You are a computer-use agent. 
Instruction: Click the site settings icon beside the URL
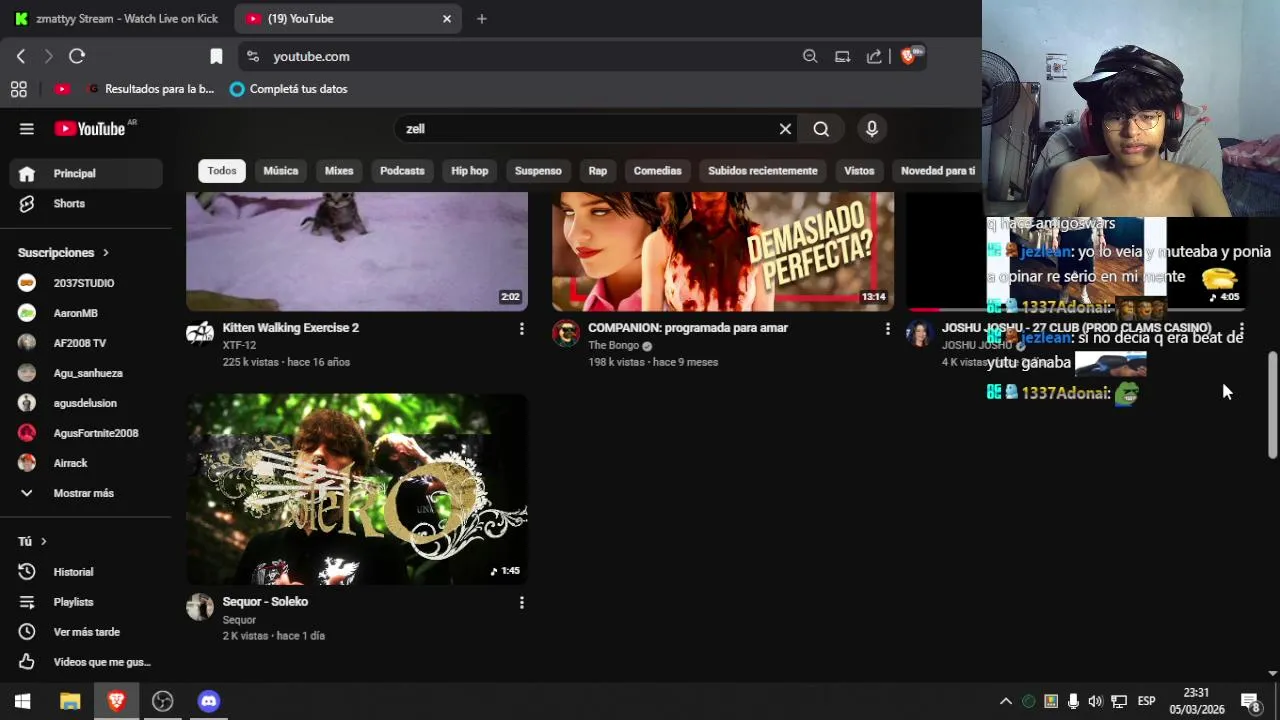pos(252,57)
